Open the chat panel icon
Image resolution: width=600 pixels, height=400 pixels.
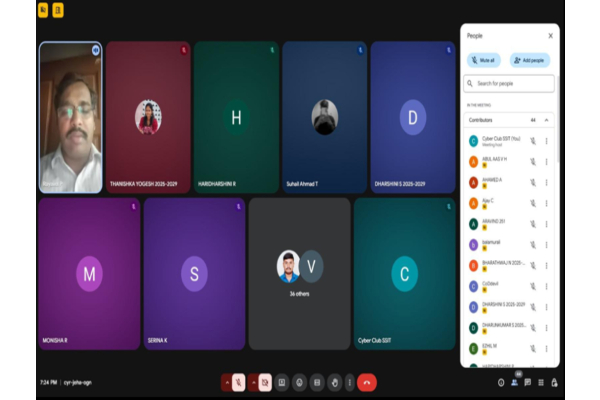click(x=528, y=382)
